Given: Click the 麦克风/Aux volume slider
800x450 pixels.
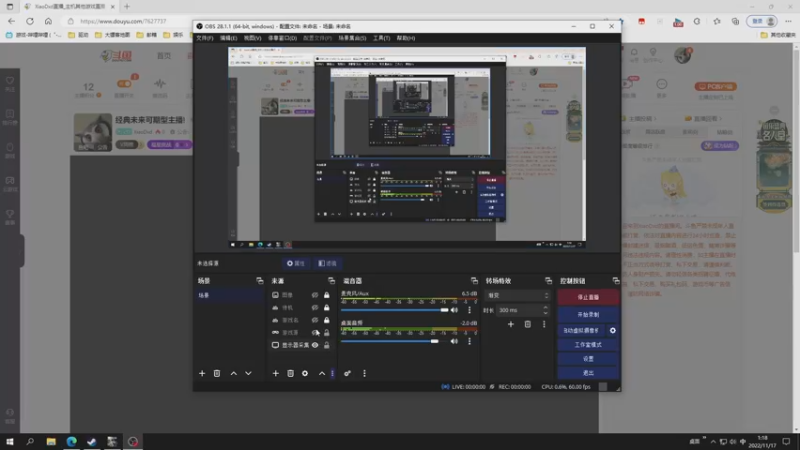Looking at the screenshot, I should 394,310.
